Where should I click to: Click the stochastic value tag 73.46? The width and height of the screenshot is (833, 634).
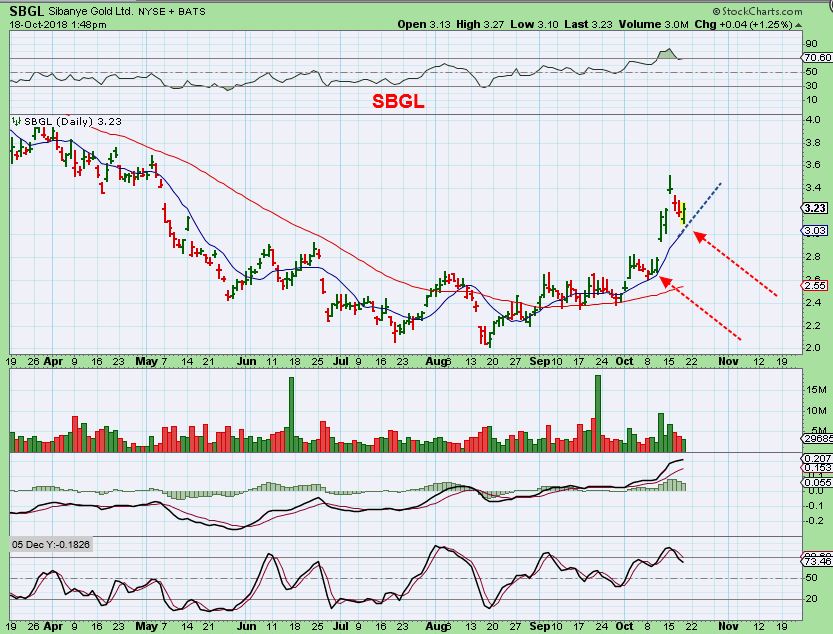817,561
